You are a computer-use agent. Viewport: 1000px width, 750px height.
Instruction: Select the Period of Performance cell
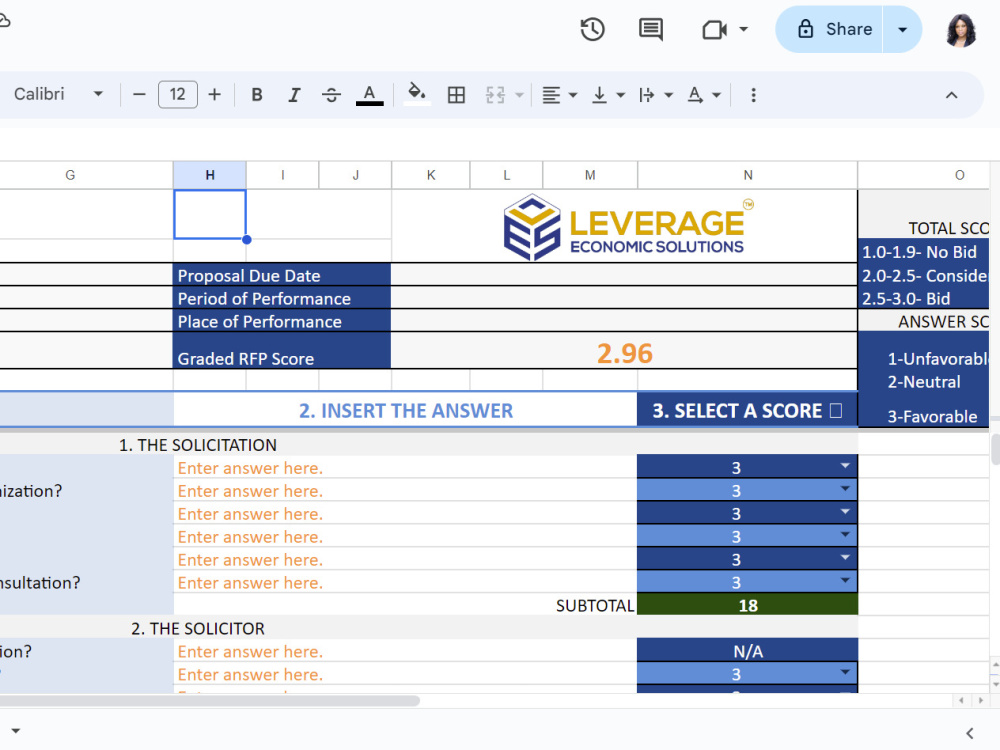coord(282,298)
